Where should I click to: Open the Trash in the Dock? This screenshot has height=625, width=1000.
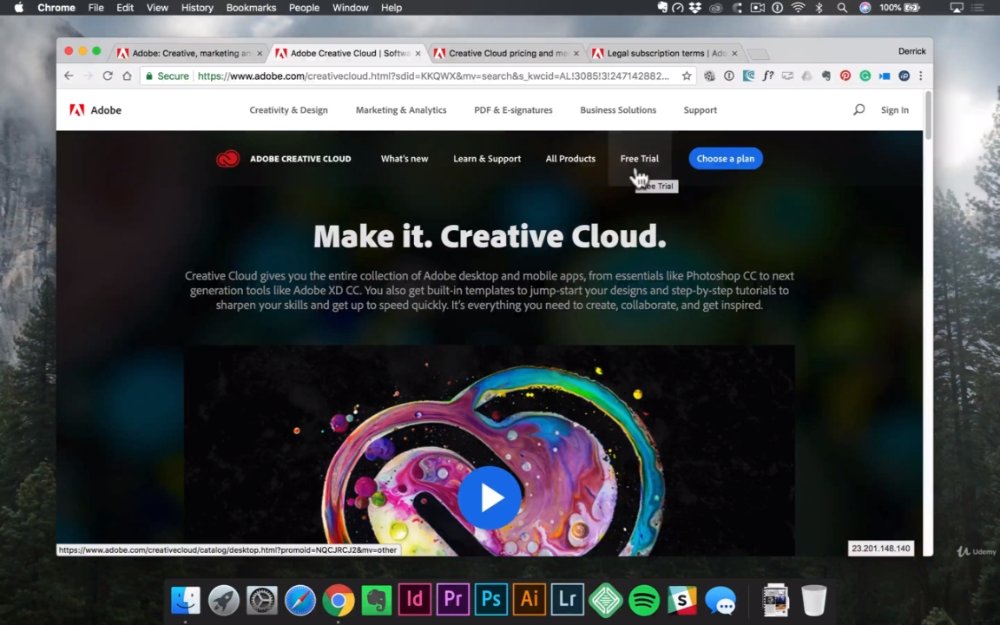(x=814, y=600)
